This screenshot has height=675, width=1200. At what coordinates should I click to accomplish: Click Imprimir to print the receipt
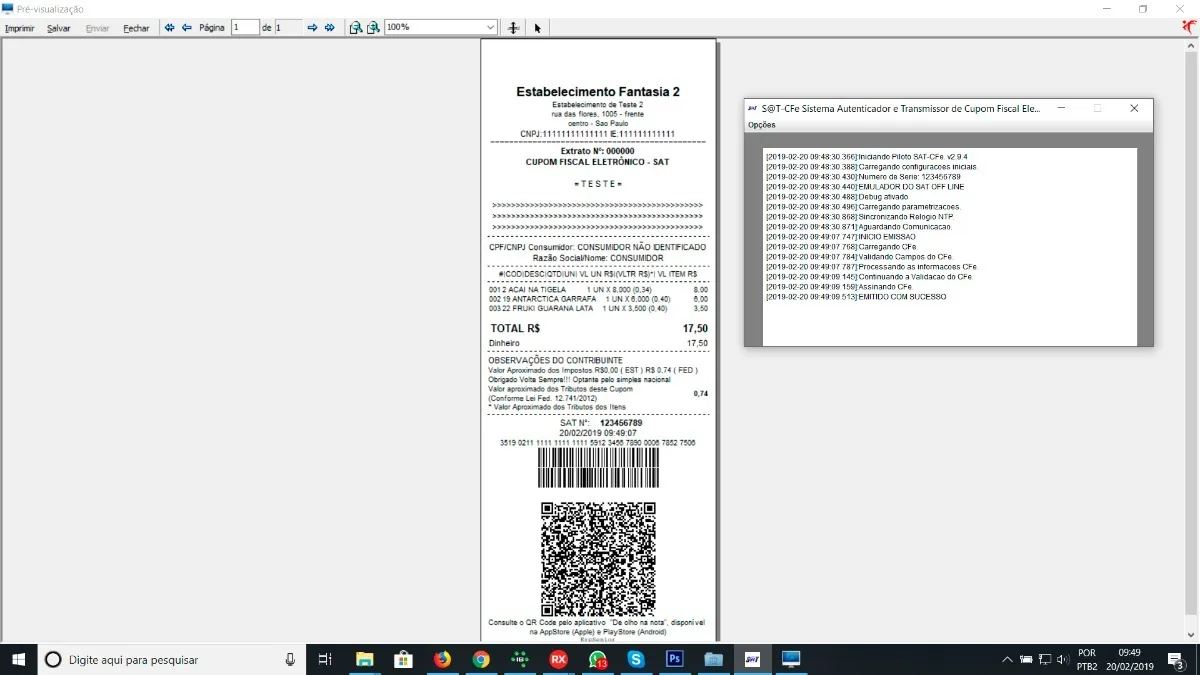click(20, 28)
